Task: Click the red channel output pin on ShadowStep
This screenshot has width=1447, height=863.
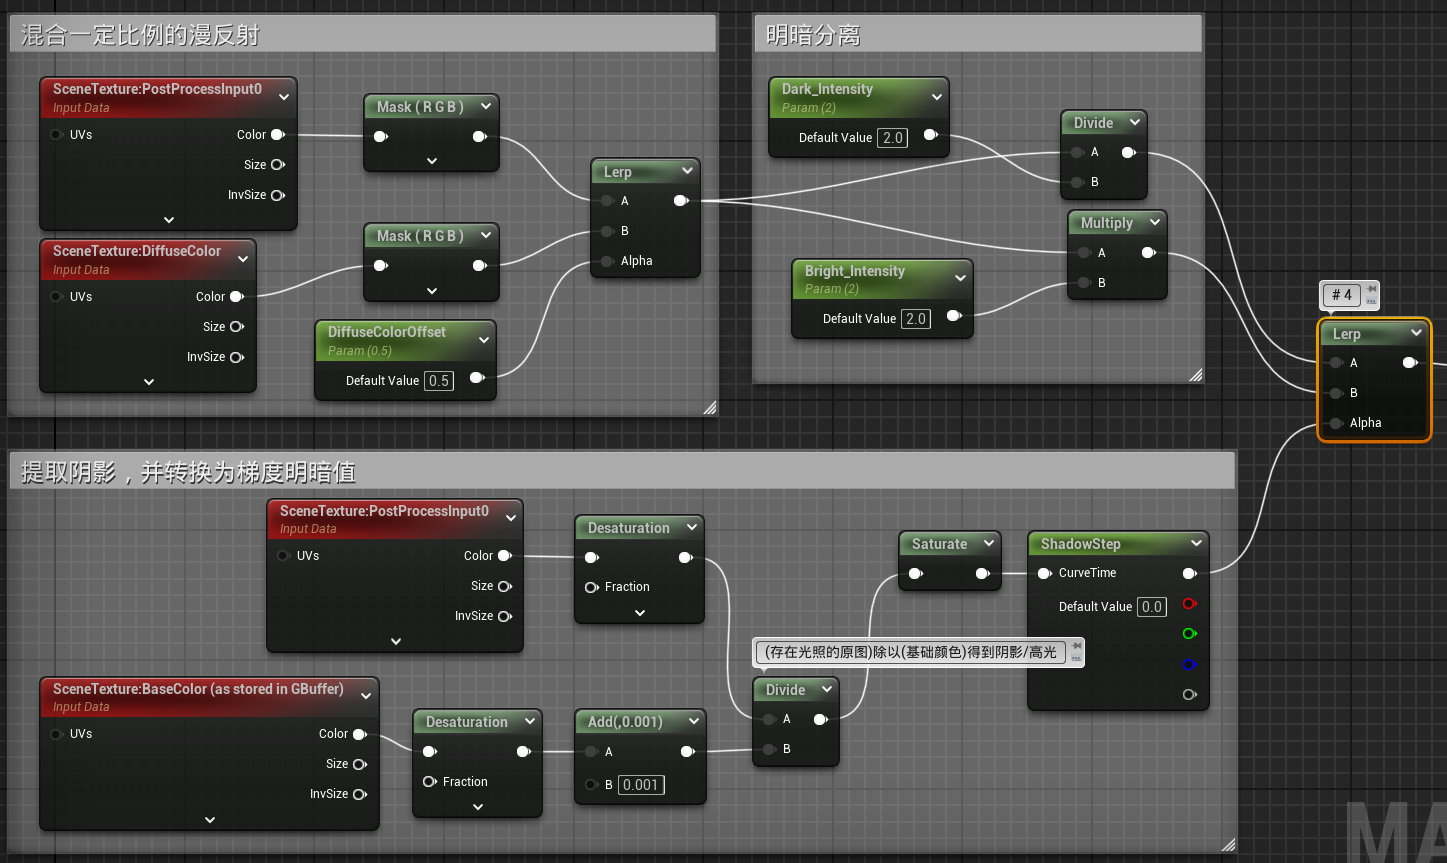Action: pyautogui.click(x=1189, y=604)
